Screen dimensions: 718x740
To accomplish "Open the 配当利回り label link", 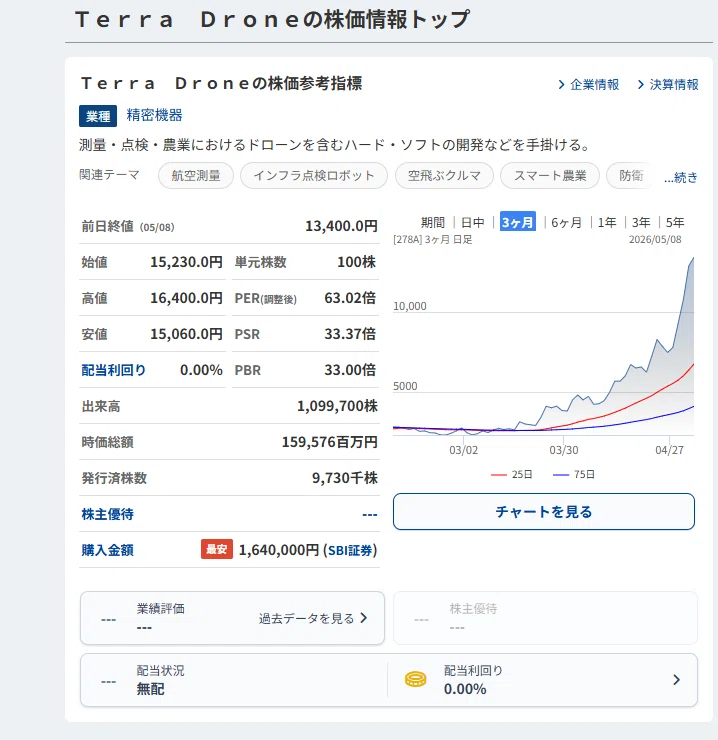I will [x=114, y=370].
